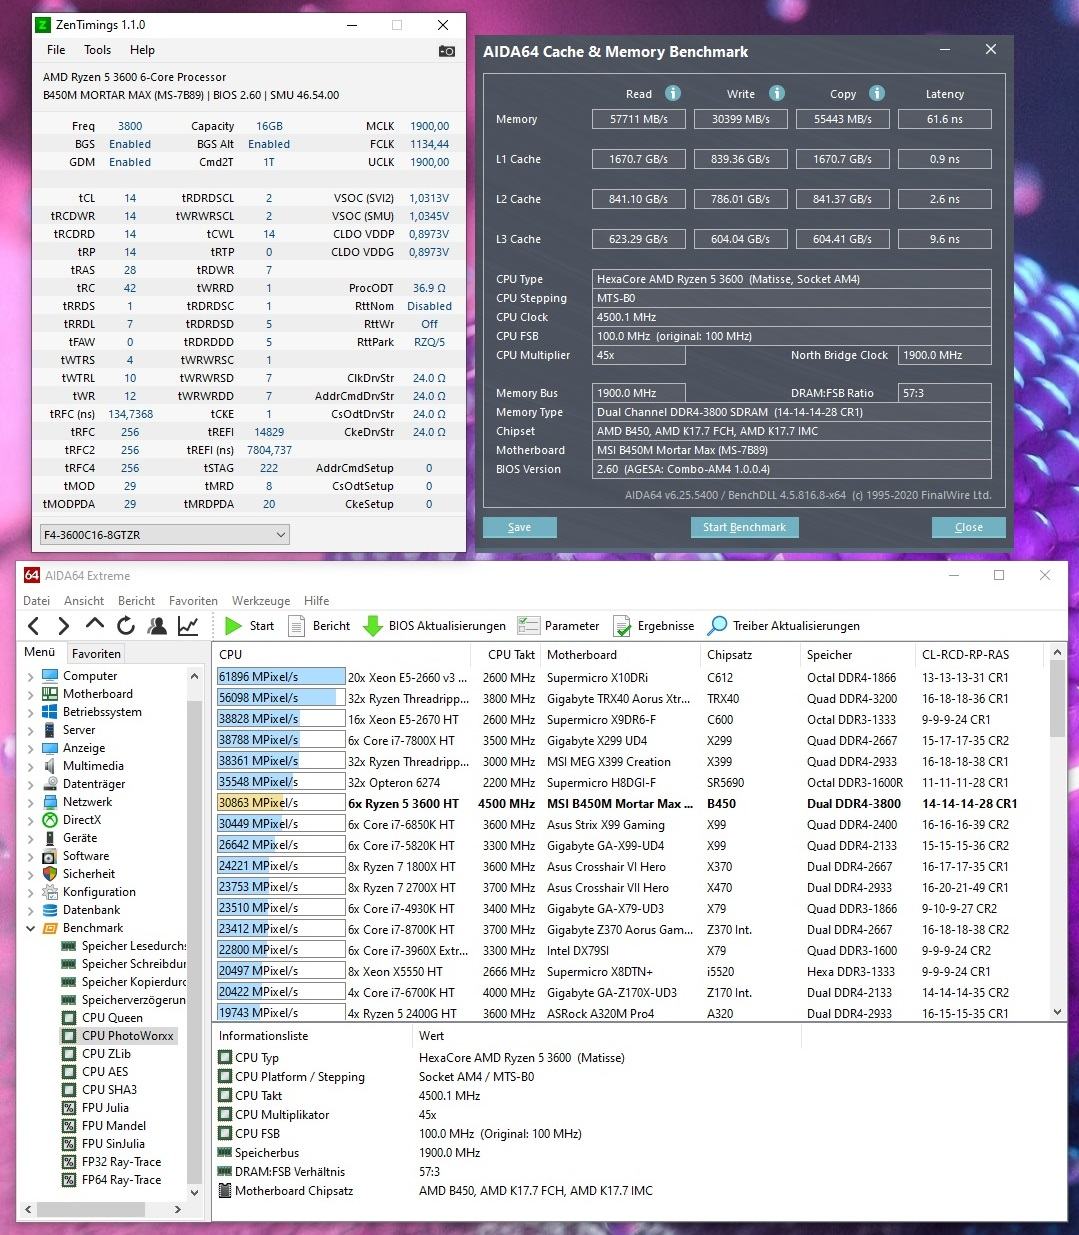Click Save in benchmark window
Viewport: 1079px width, 1235px height.
[x=519, y=527]
